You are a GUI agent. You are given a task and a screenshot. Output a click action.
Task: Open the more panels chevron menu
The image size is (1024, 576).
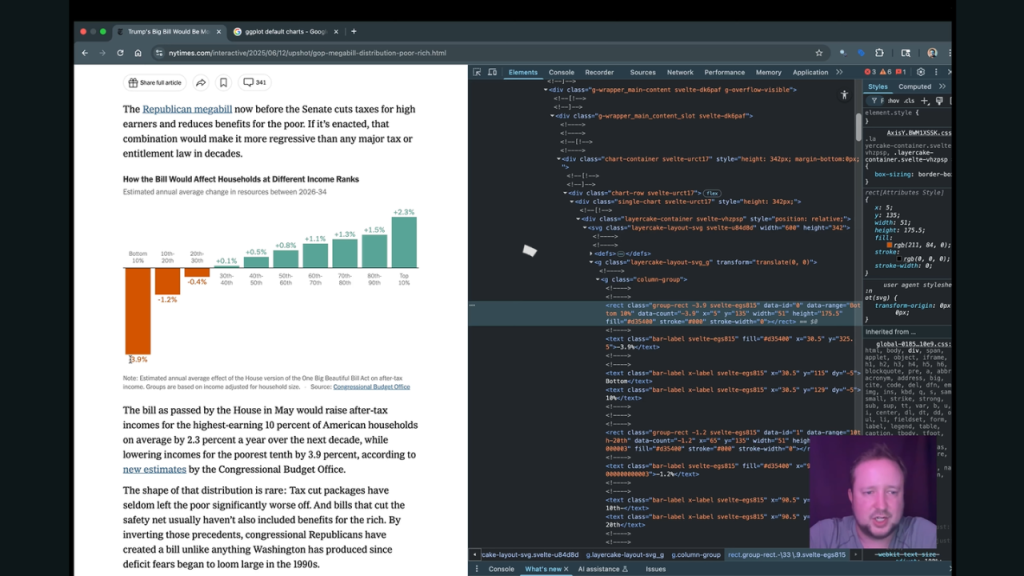click(x=838, y=71)
